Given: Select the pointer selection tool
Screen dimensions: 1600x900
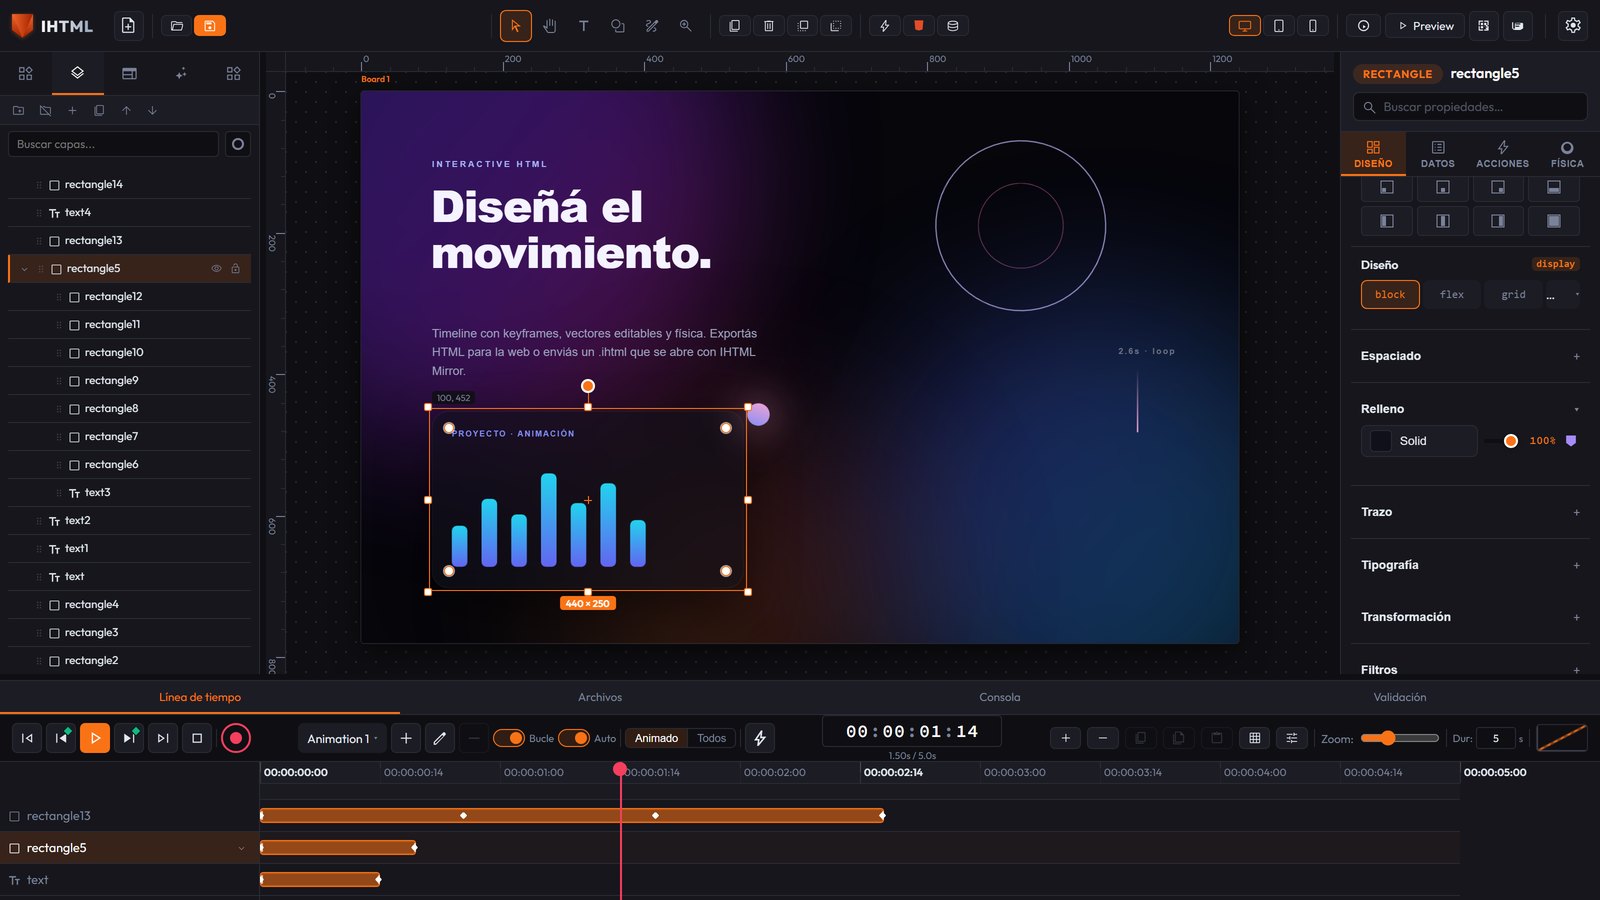Looking at the screenshot, I should pos(516,26).
